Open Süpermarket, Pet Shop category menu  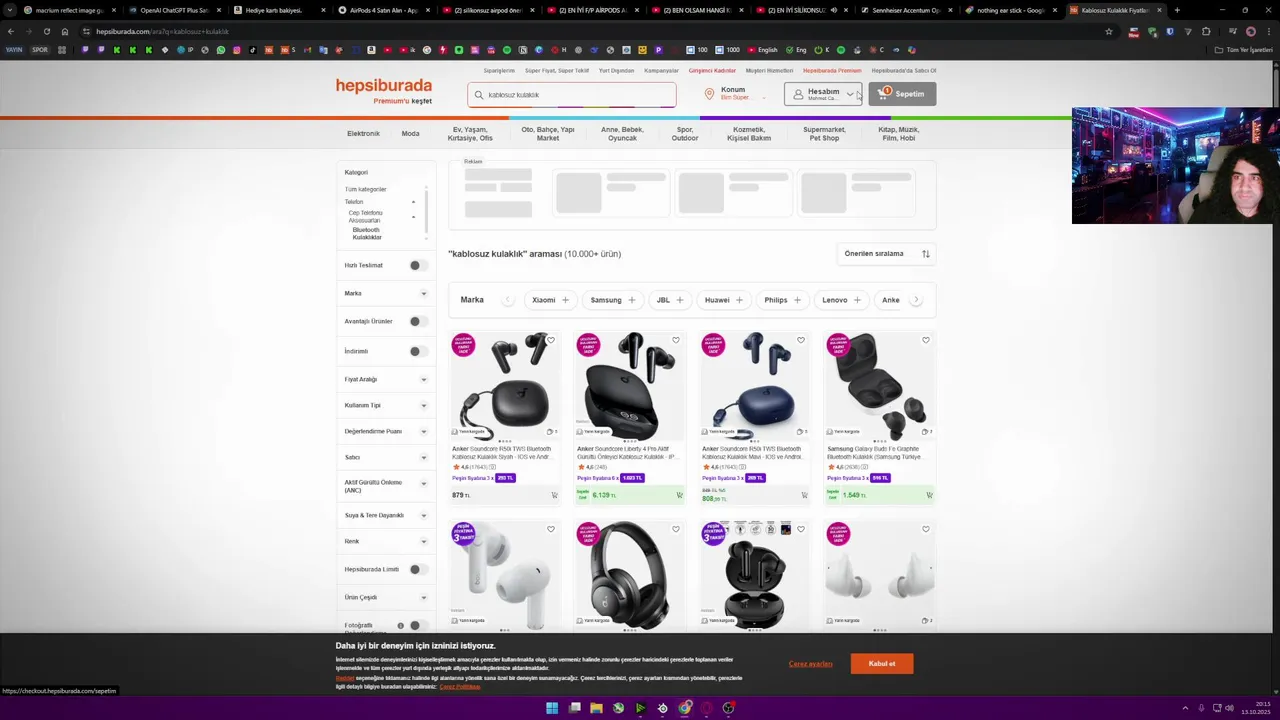click(824, 134)
